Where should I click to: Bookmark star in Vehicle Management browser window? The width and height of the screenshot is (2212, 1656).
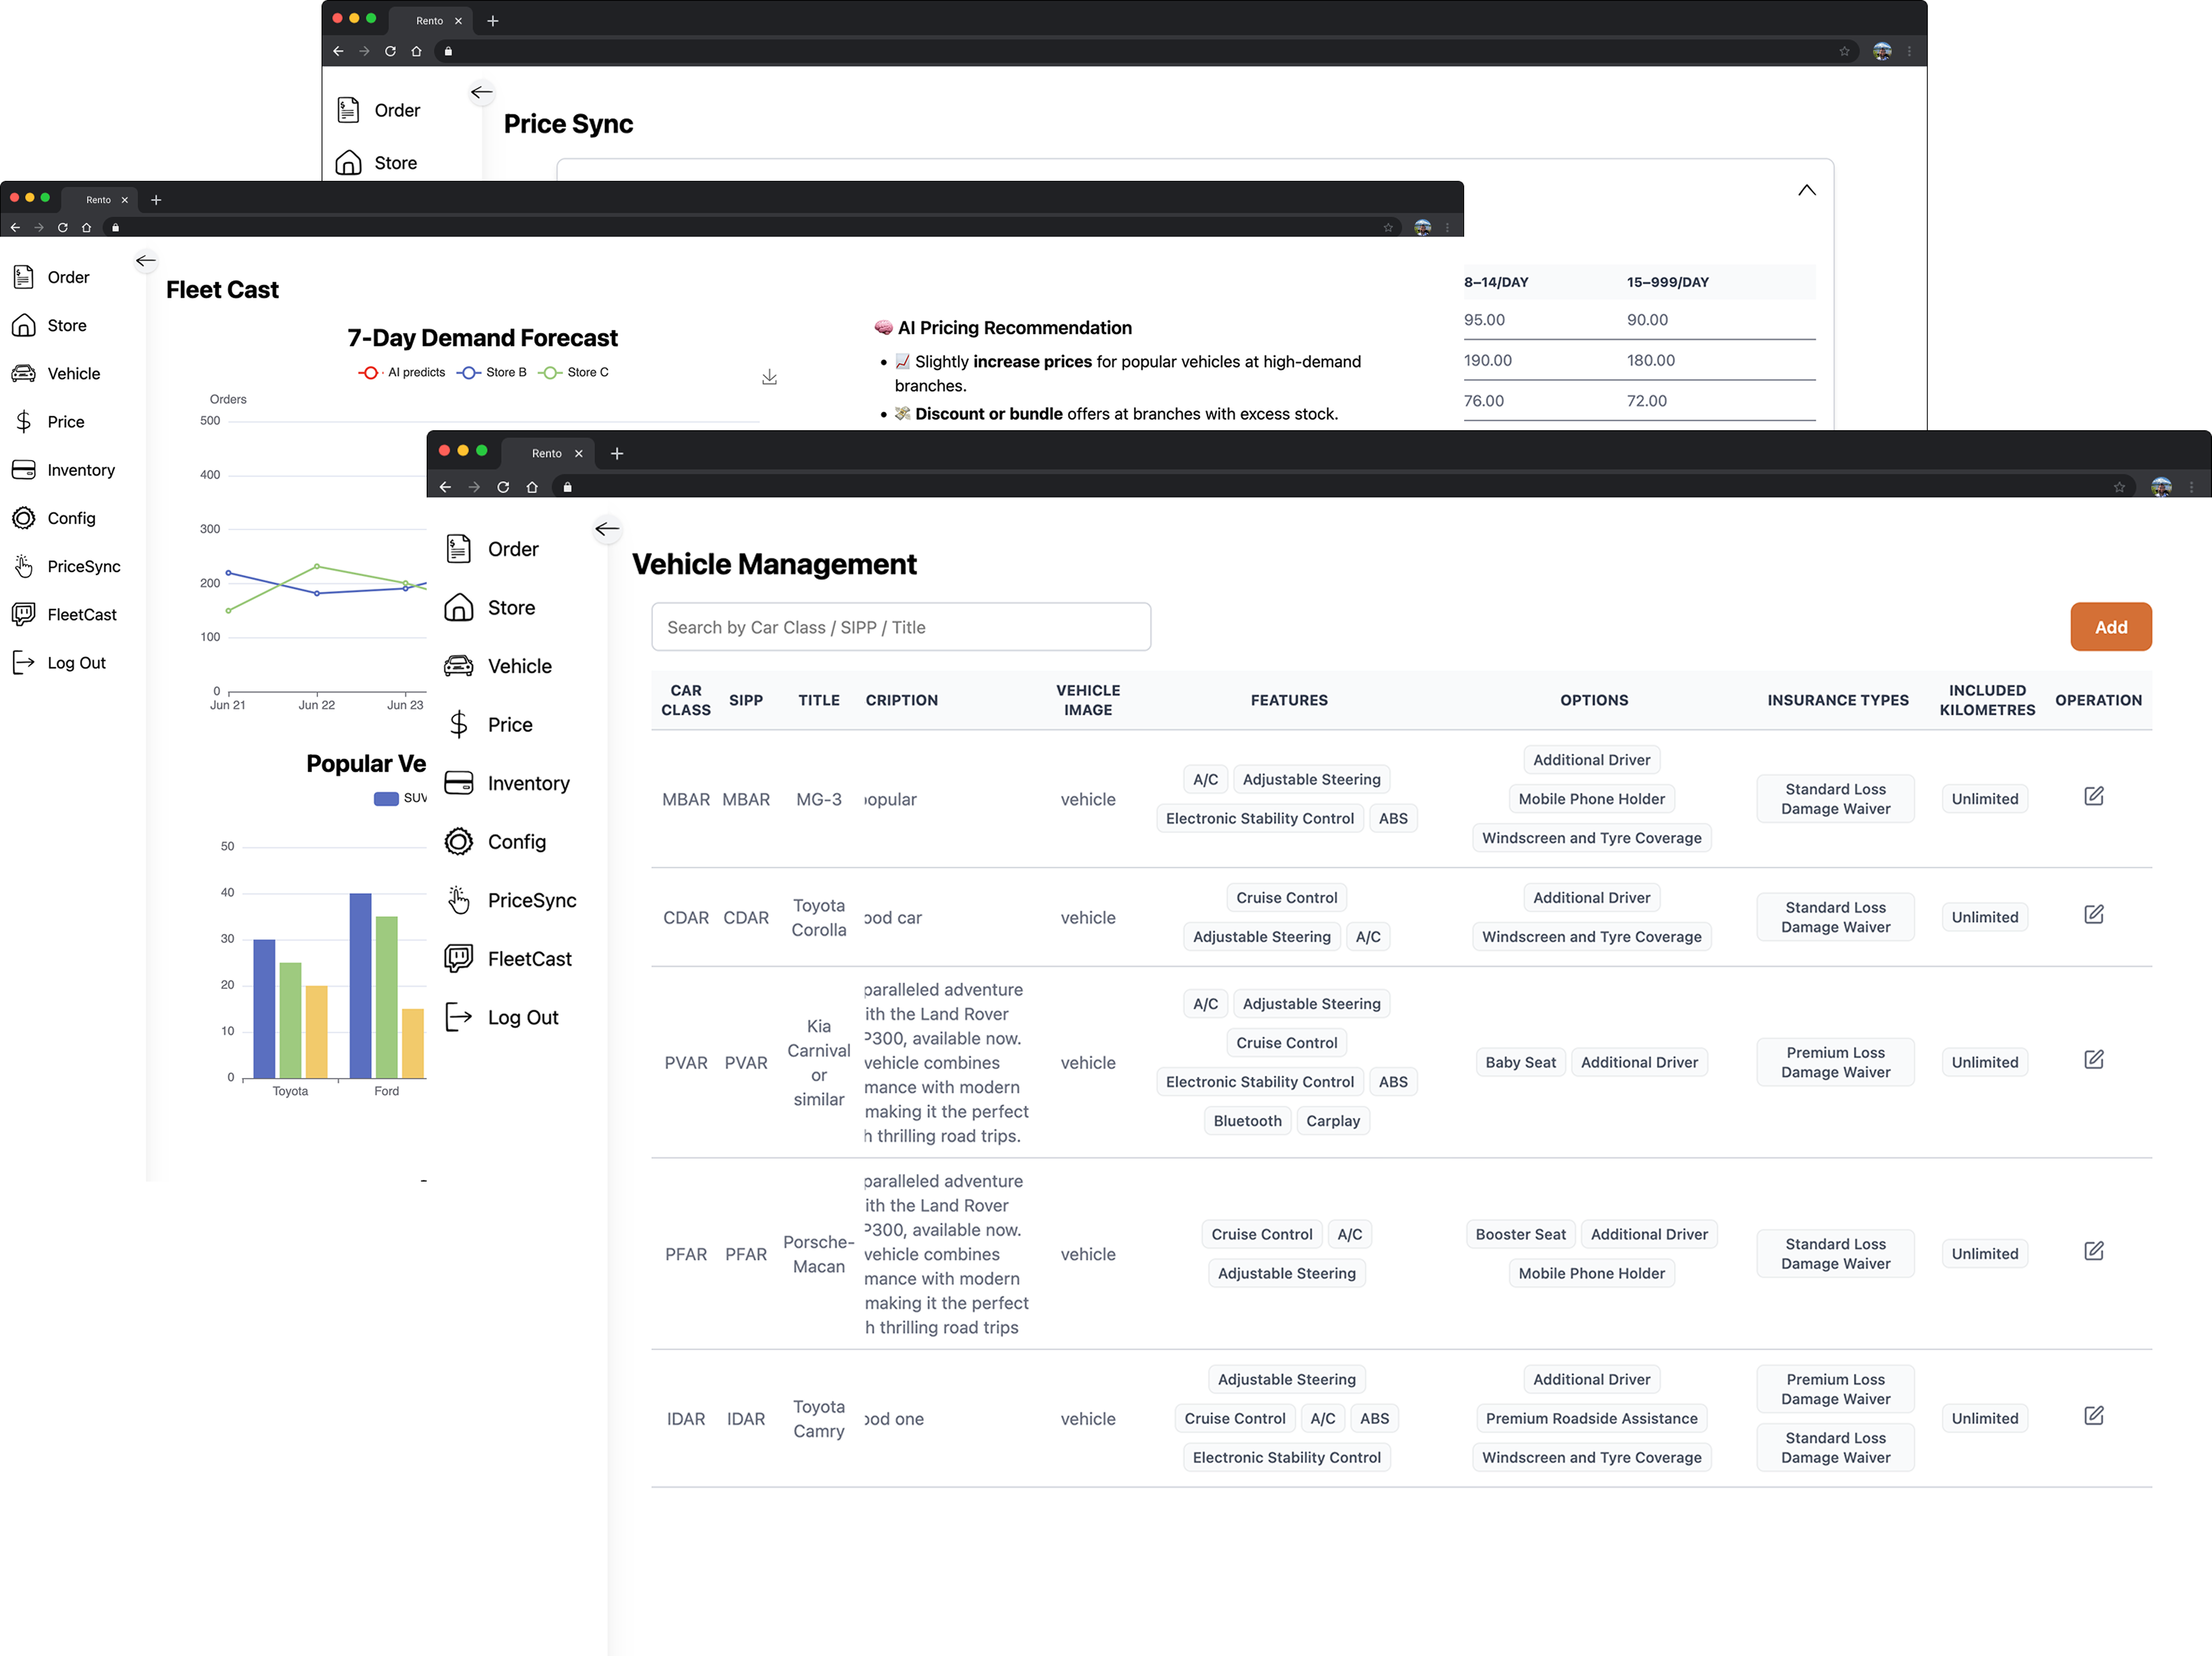(x=2119, y=487)
